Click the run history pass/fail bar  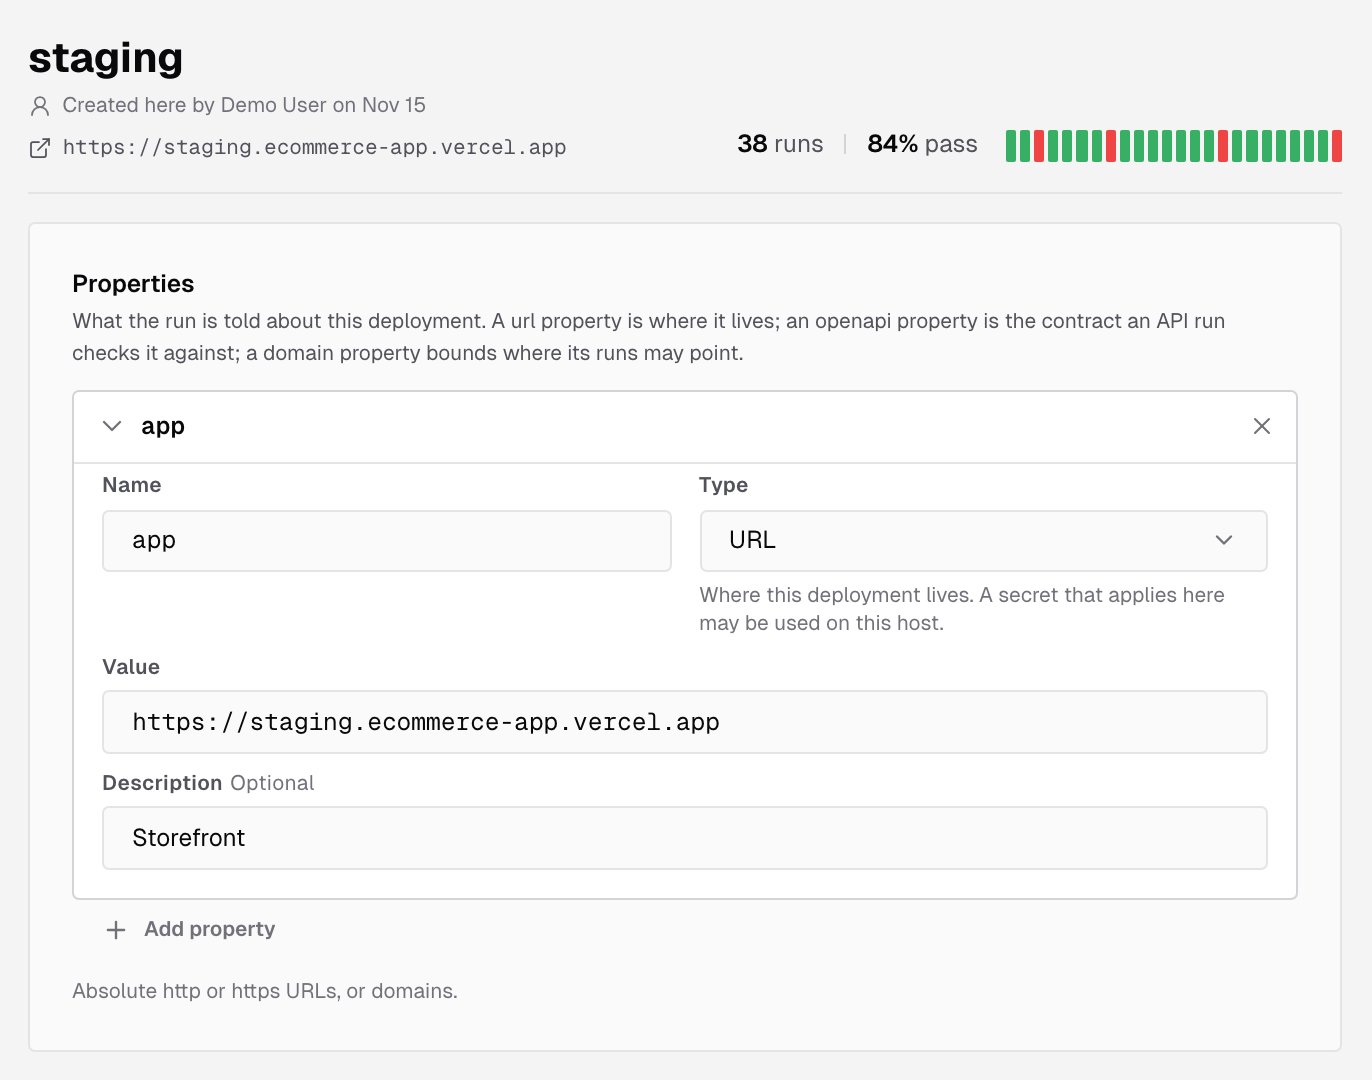(x=1174, y=146)
